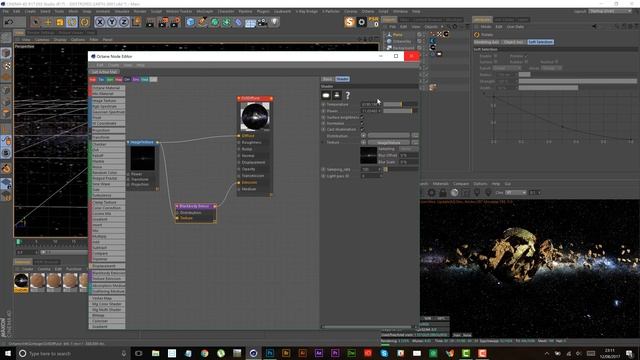Image resolution: width=640 pixels, height=360 pixels.
Task: Click the Live Viewer clay sphere icon
Action: tap(454, 193)
